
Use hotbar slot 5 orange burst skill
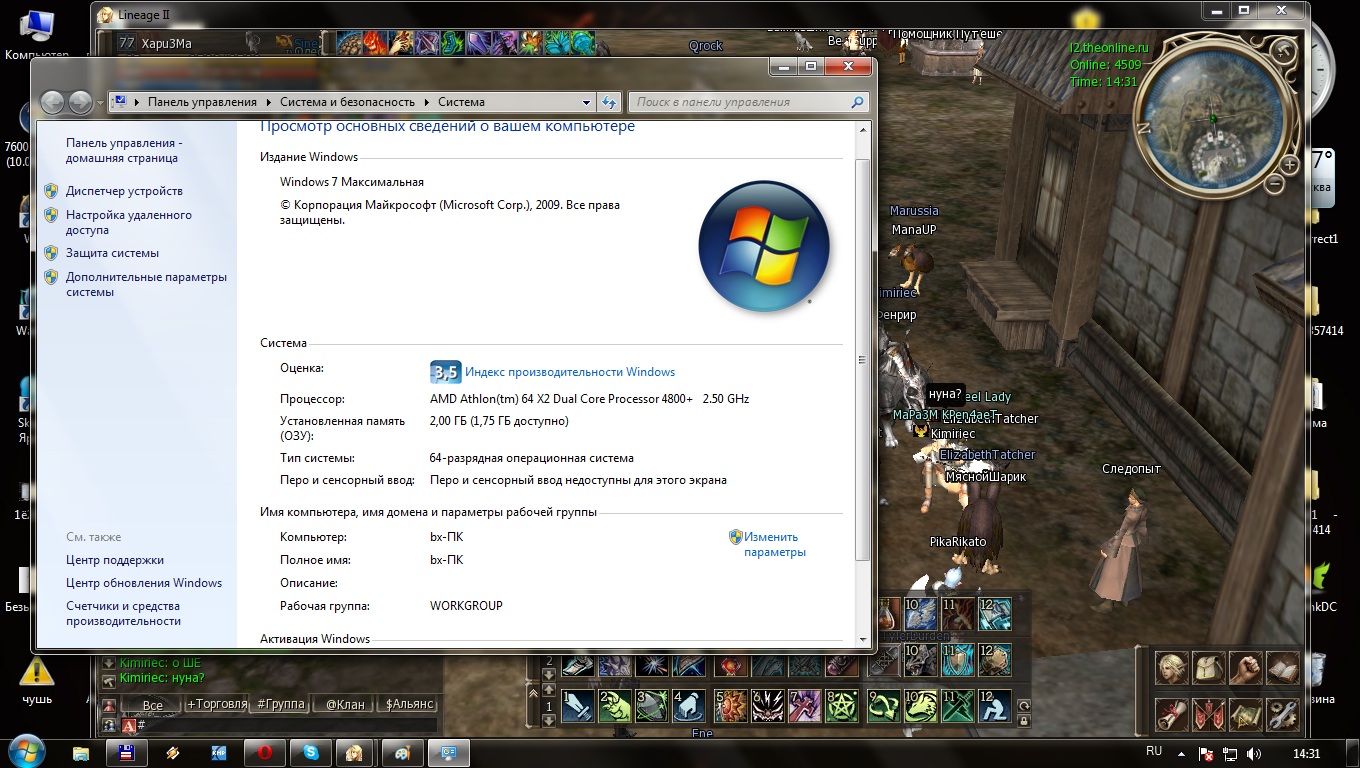point(732,706)
